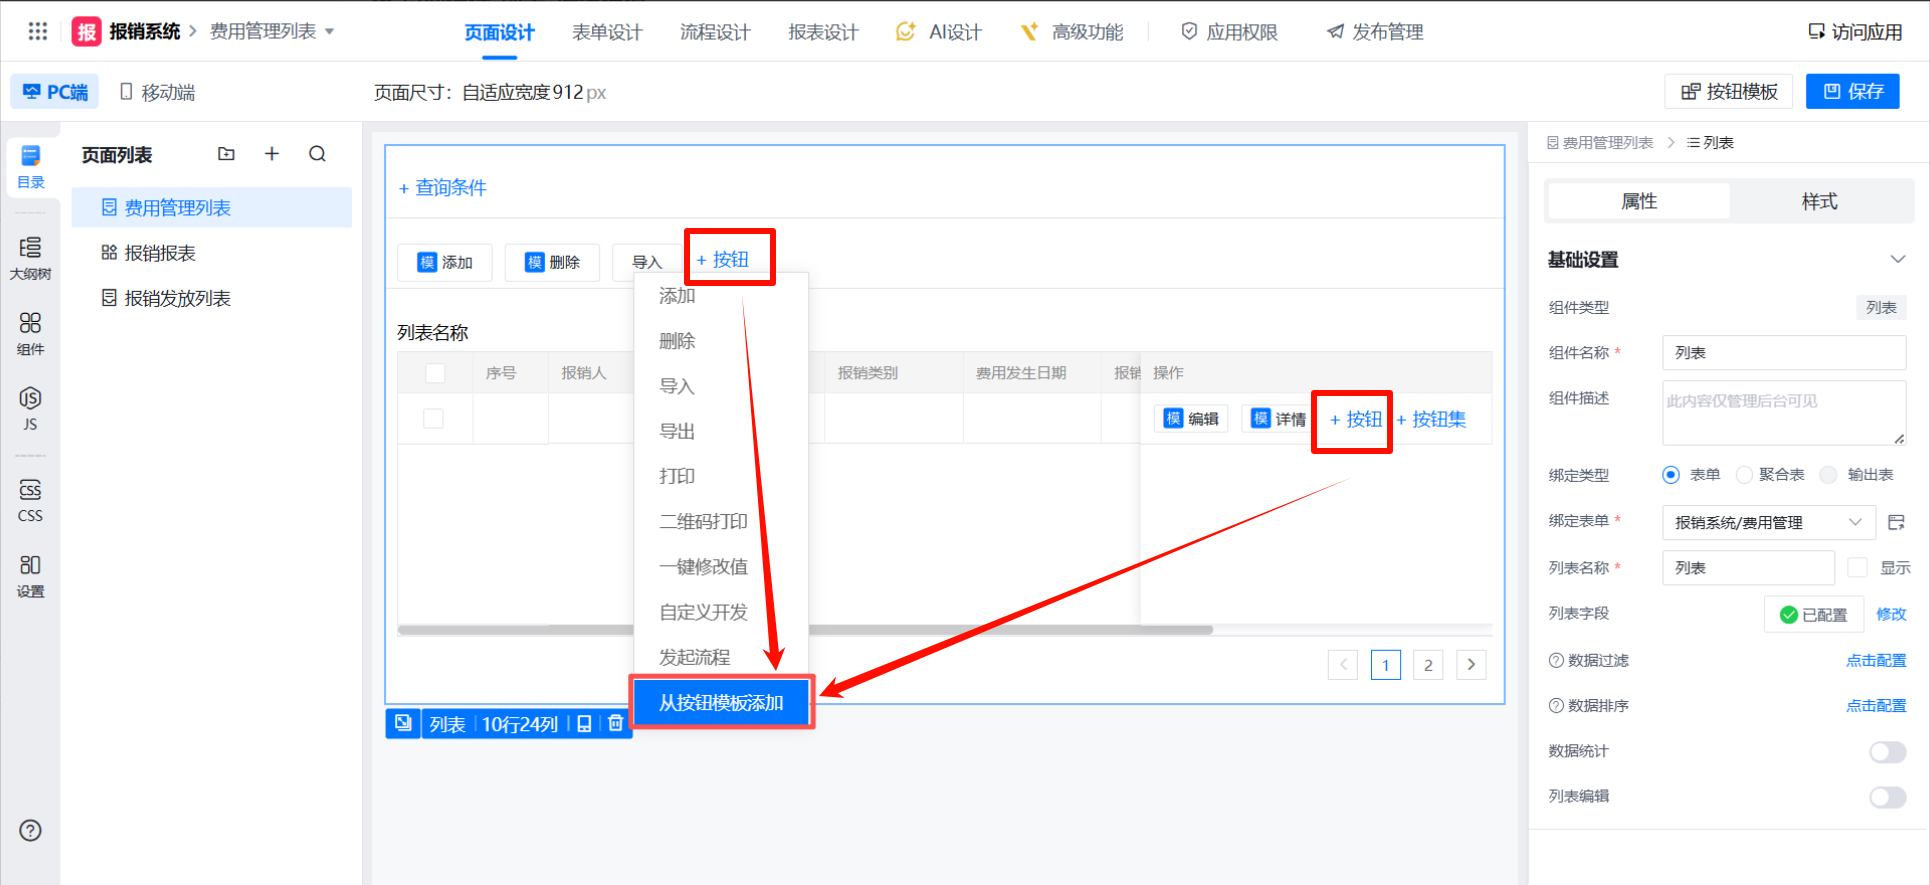The width and height of the screenshot is (1930, 885).
Task: Open the 大纲树 outline tree panel
Action: (x=30, y=257)
